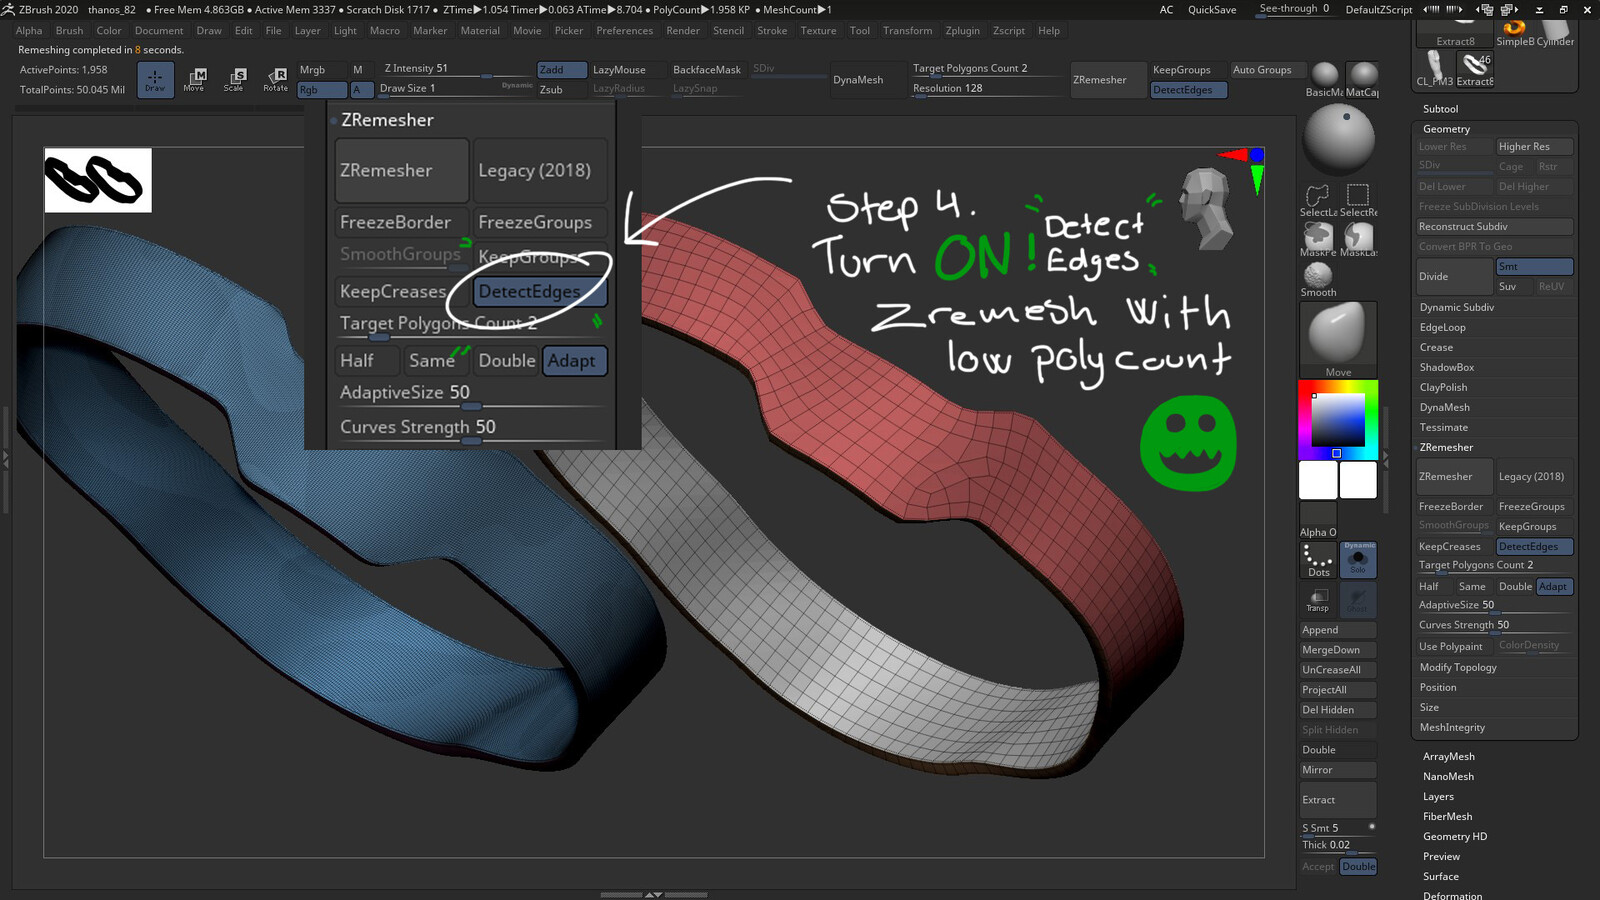Image resolution: width=1600 pixels, height=900 pixels.
Task: Enable Zsub sculpt mode
Action: [x=561, y=90]
